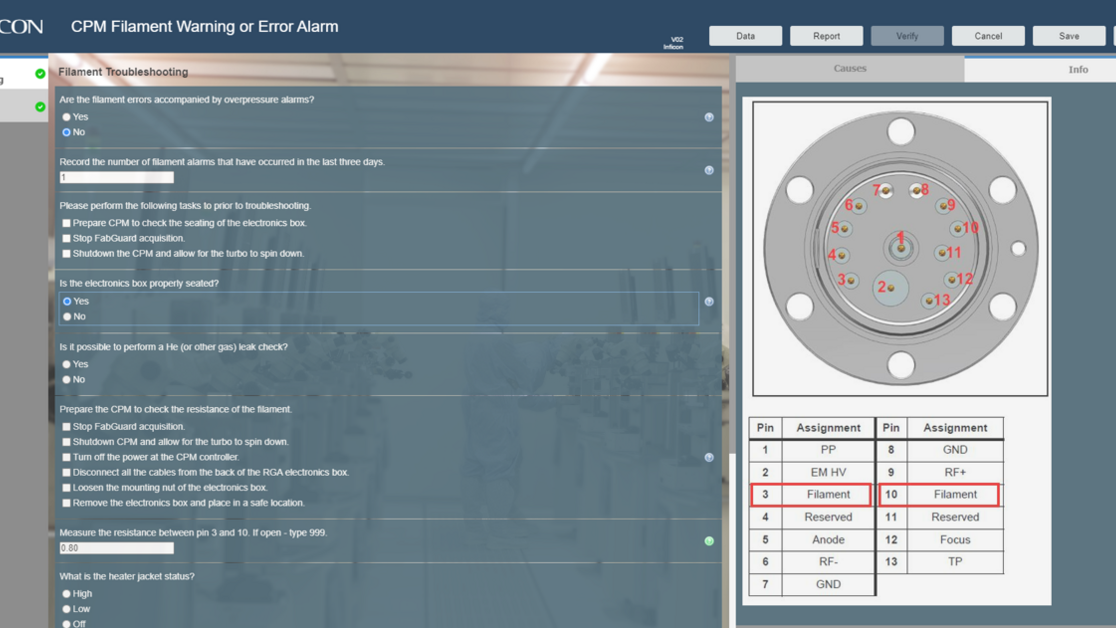Check 'Turn off the power at the CPM controller'
Viewport: 1116px width, 628px height.
66,457
